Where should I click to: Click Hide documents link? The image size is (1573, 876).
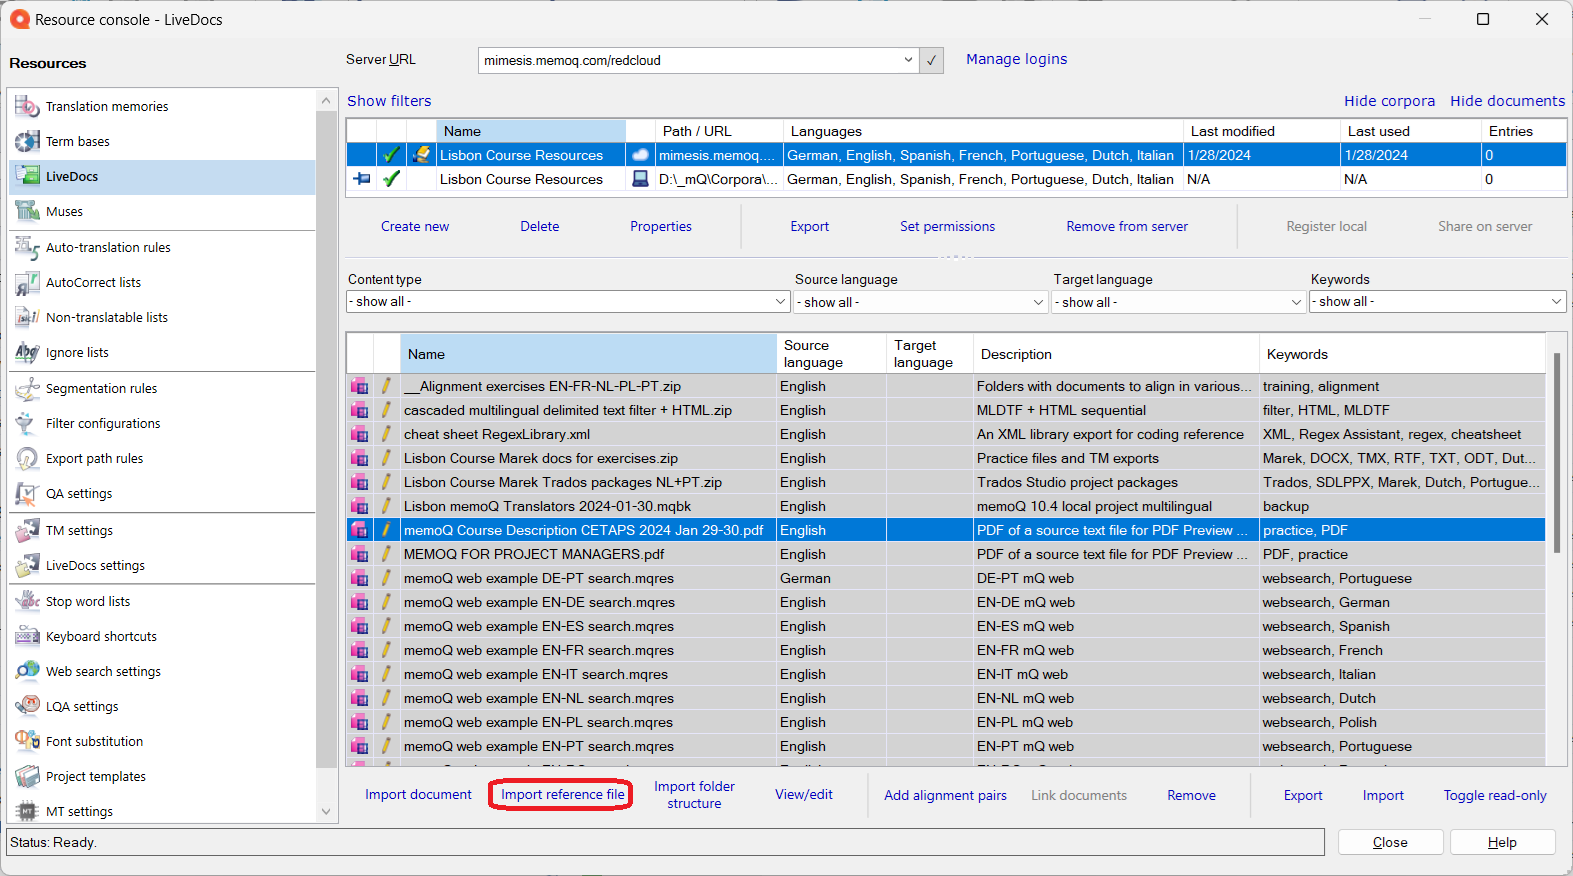(x=1507, y=101)
